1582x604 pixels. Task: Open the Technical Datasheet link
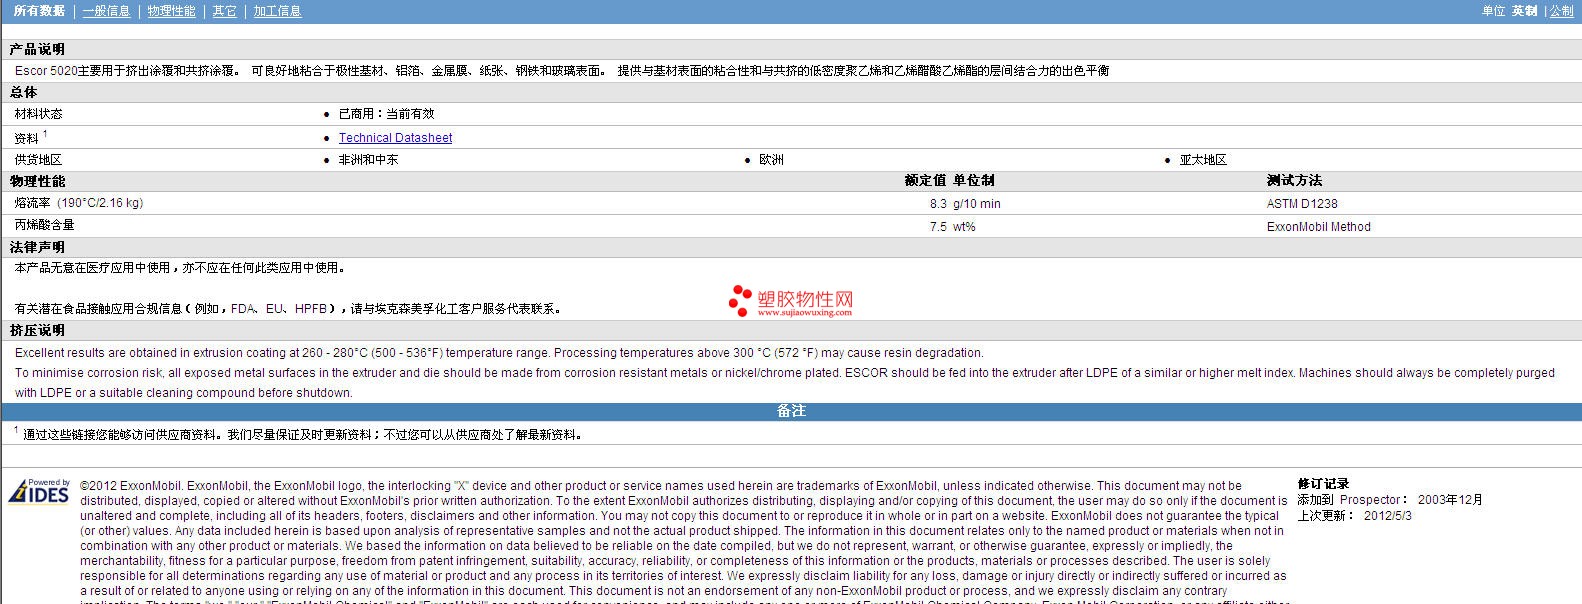(x=395, y=138)
